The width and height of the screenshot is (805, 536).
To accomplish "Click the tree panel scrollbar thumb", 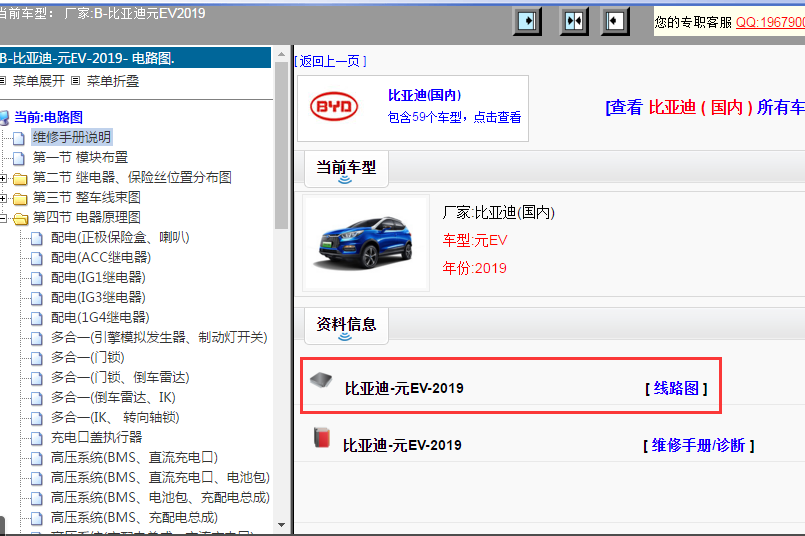I will [281, 145].
